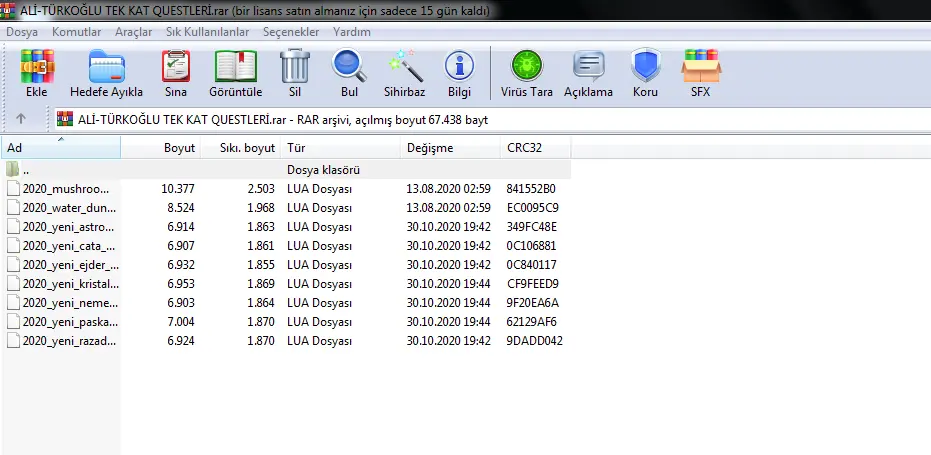Sort by the Değişme column header

451,148
